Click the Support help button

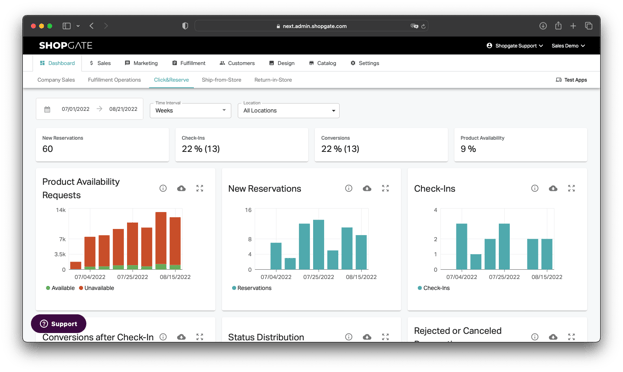[x=58, y=324]
